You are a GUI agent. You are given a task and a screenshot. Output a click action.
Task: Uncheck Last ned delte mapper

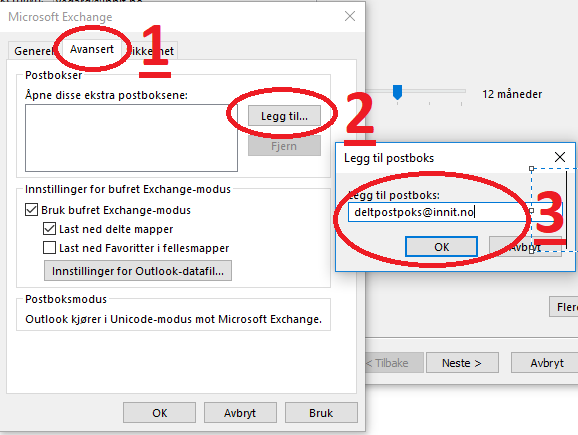point(49,229)
